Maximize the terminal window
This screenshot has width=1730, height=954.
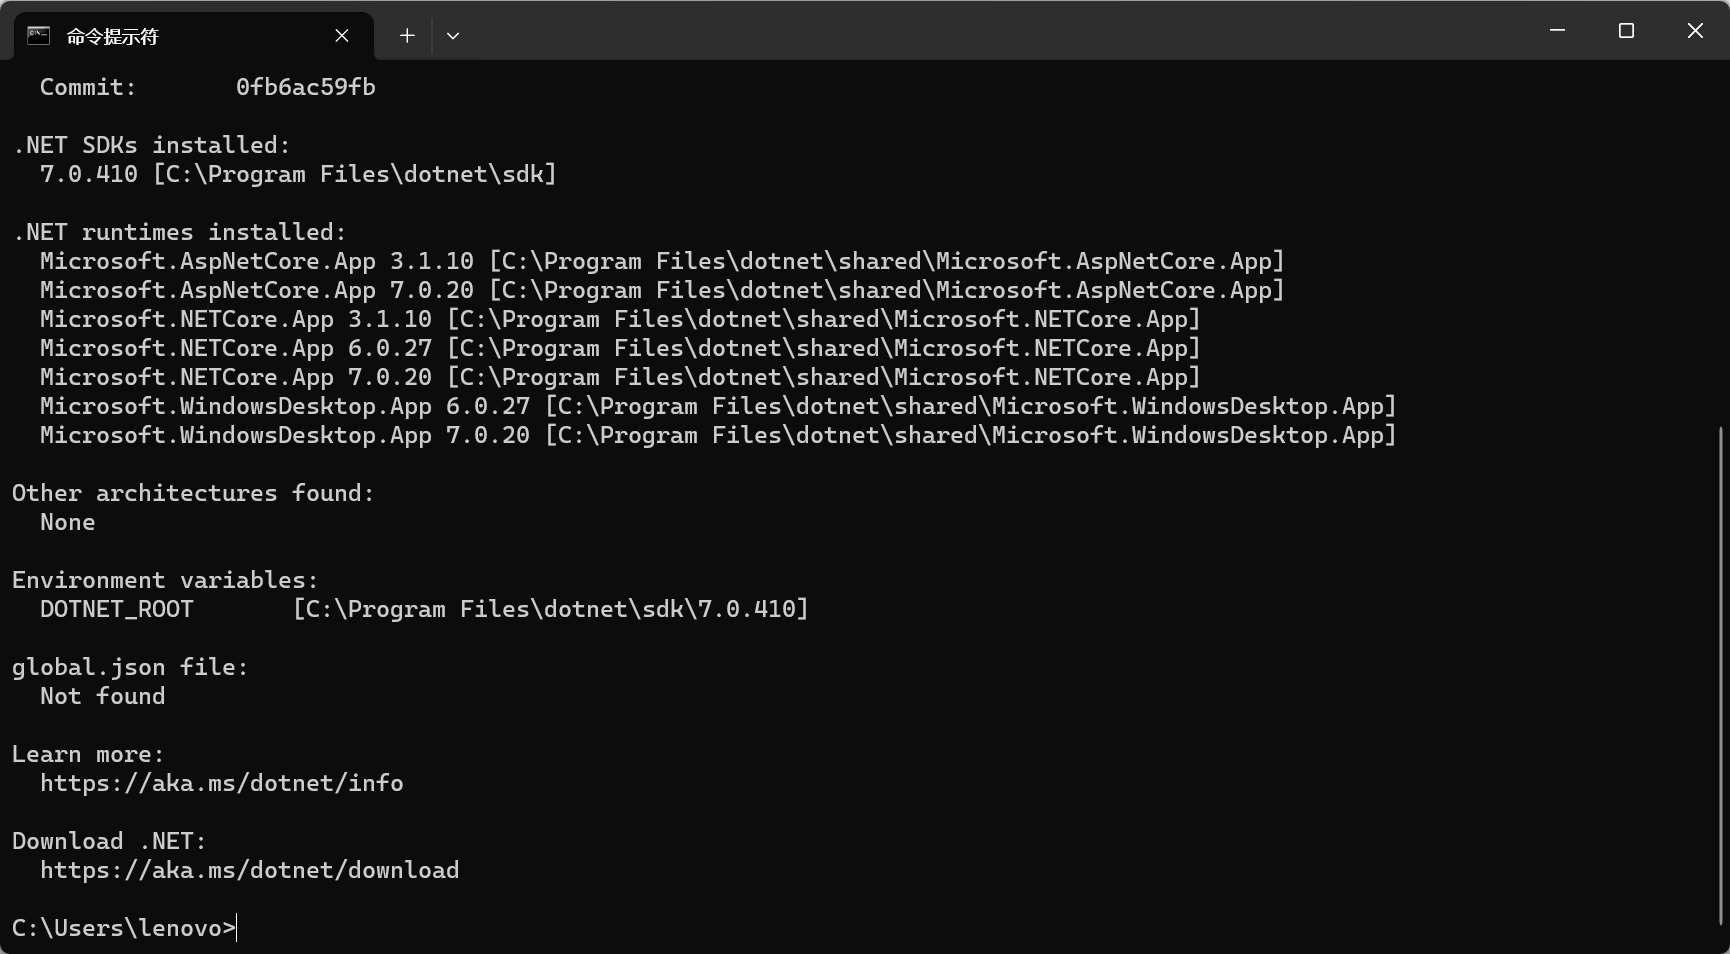click(1626, 31)
